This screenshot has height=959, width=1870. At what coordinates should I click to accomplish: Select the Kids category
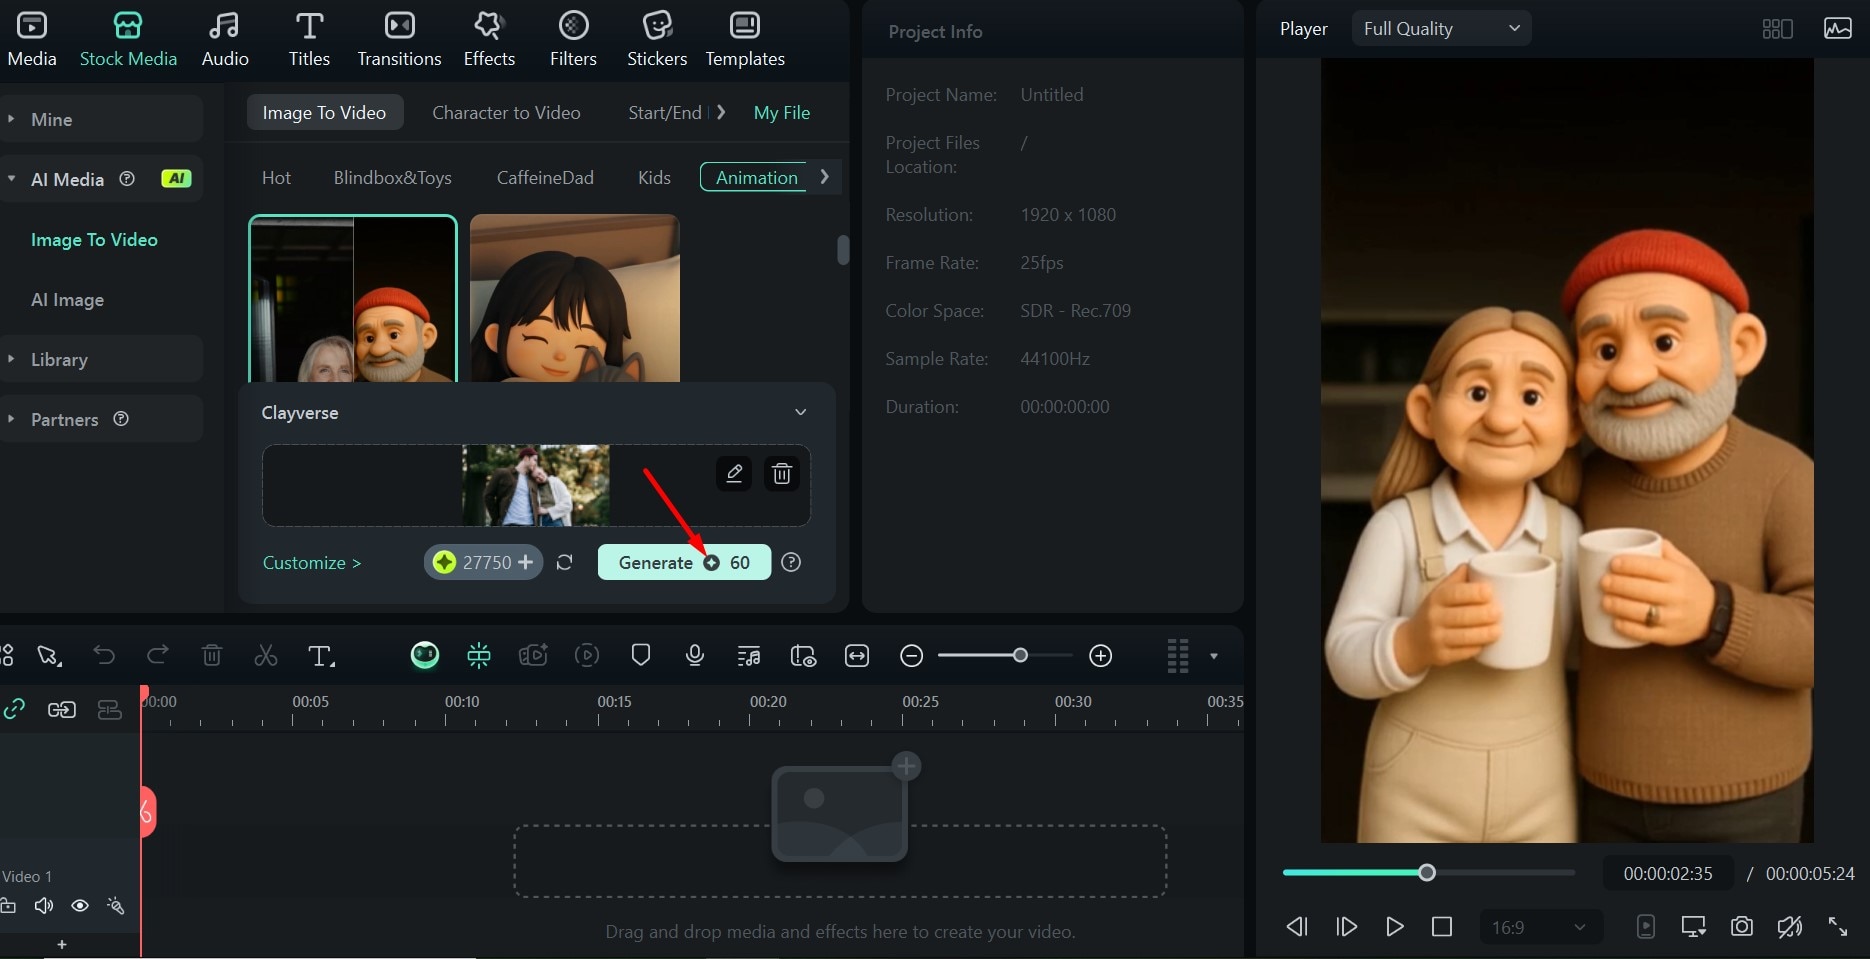(x=654, y=177)
